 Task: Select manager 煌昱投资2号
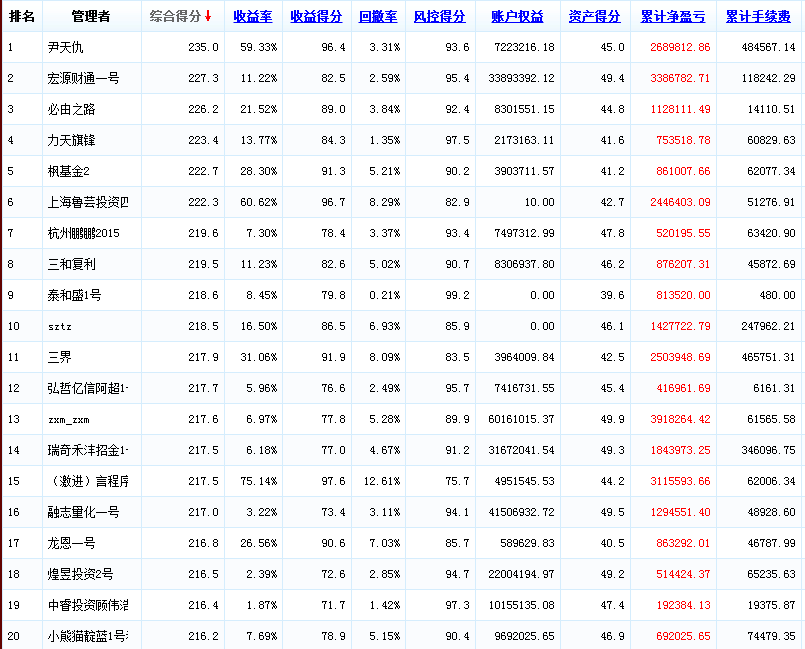[80, 574]
